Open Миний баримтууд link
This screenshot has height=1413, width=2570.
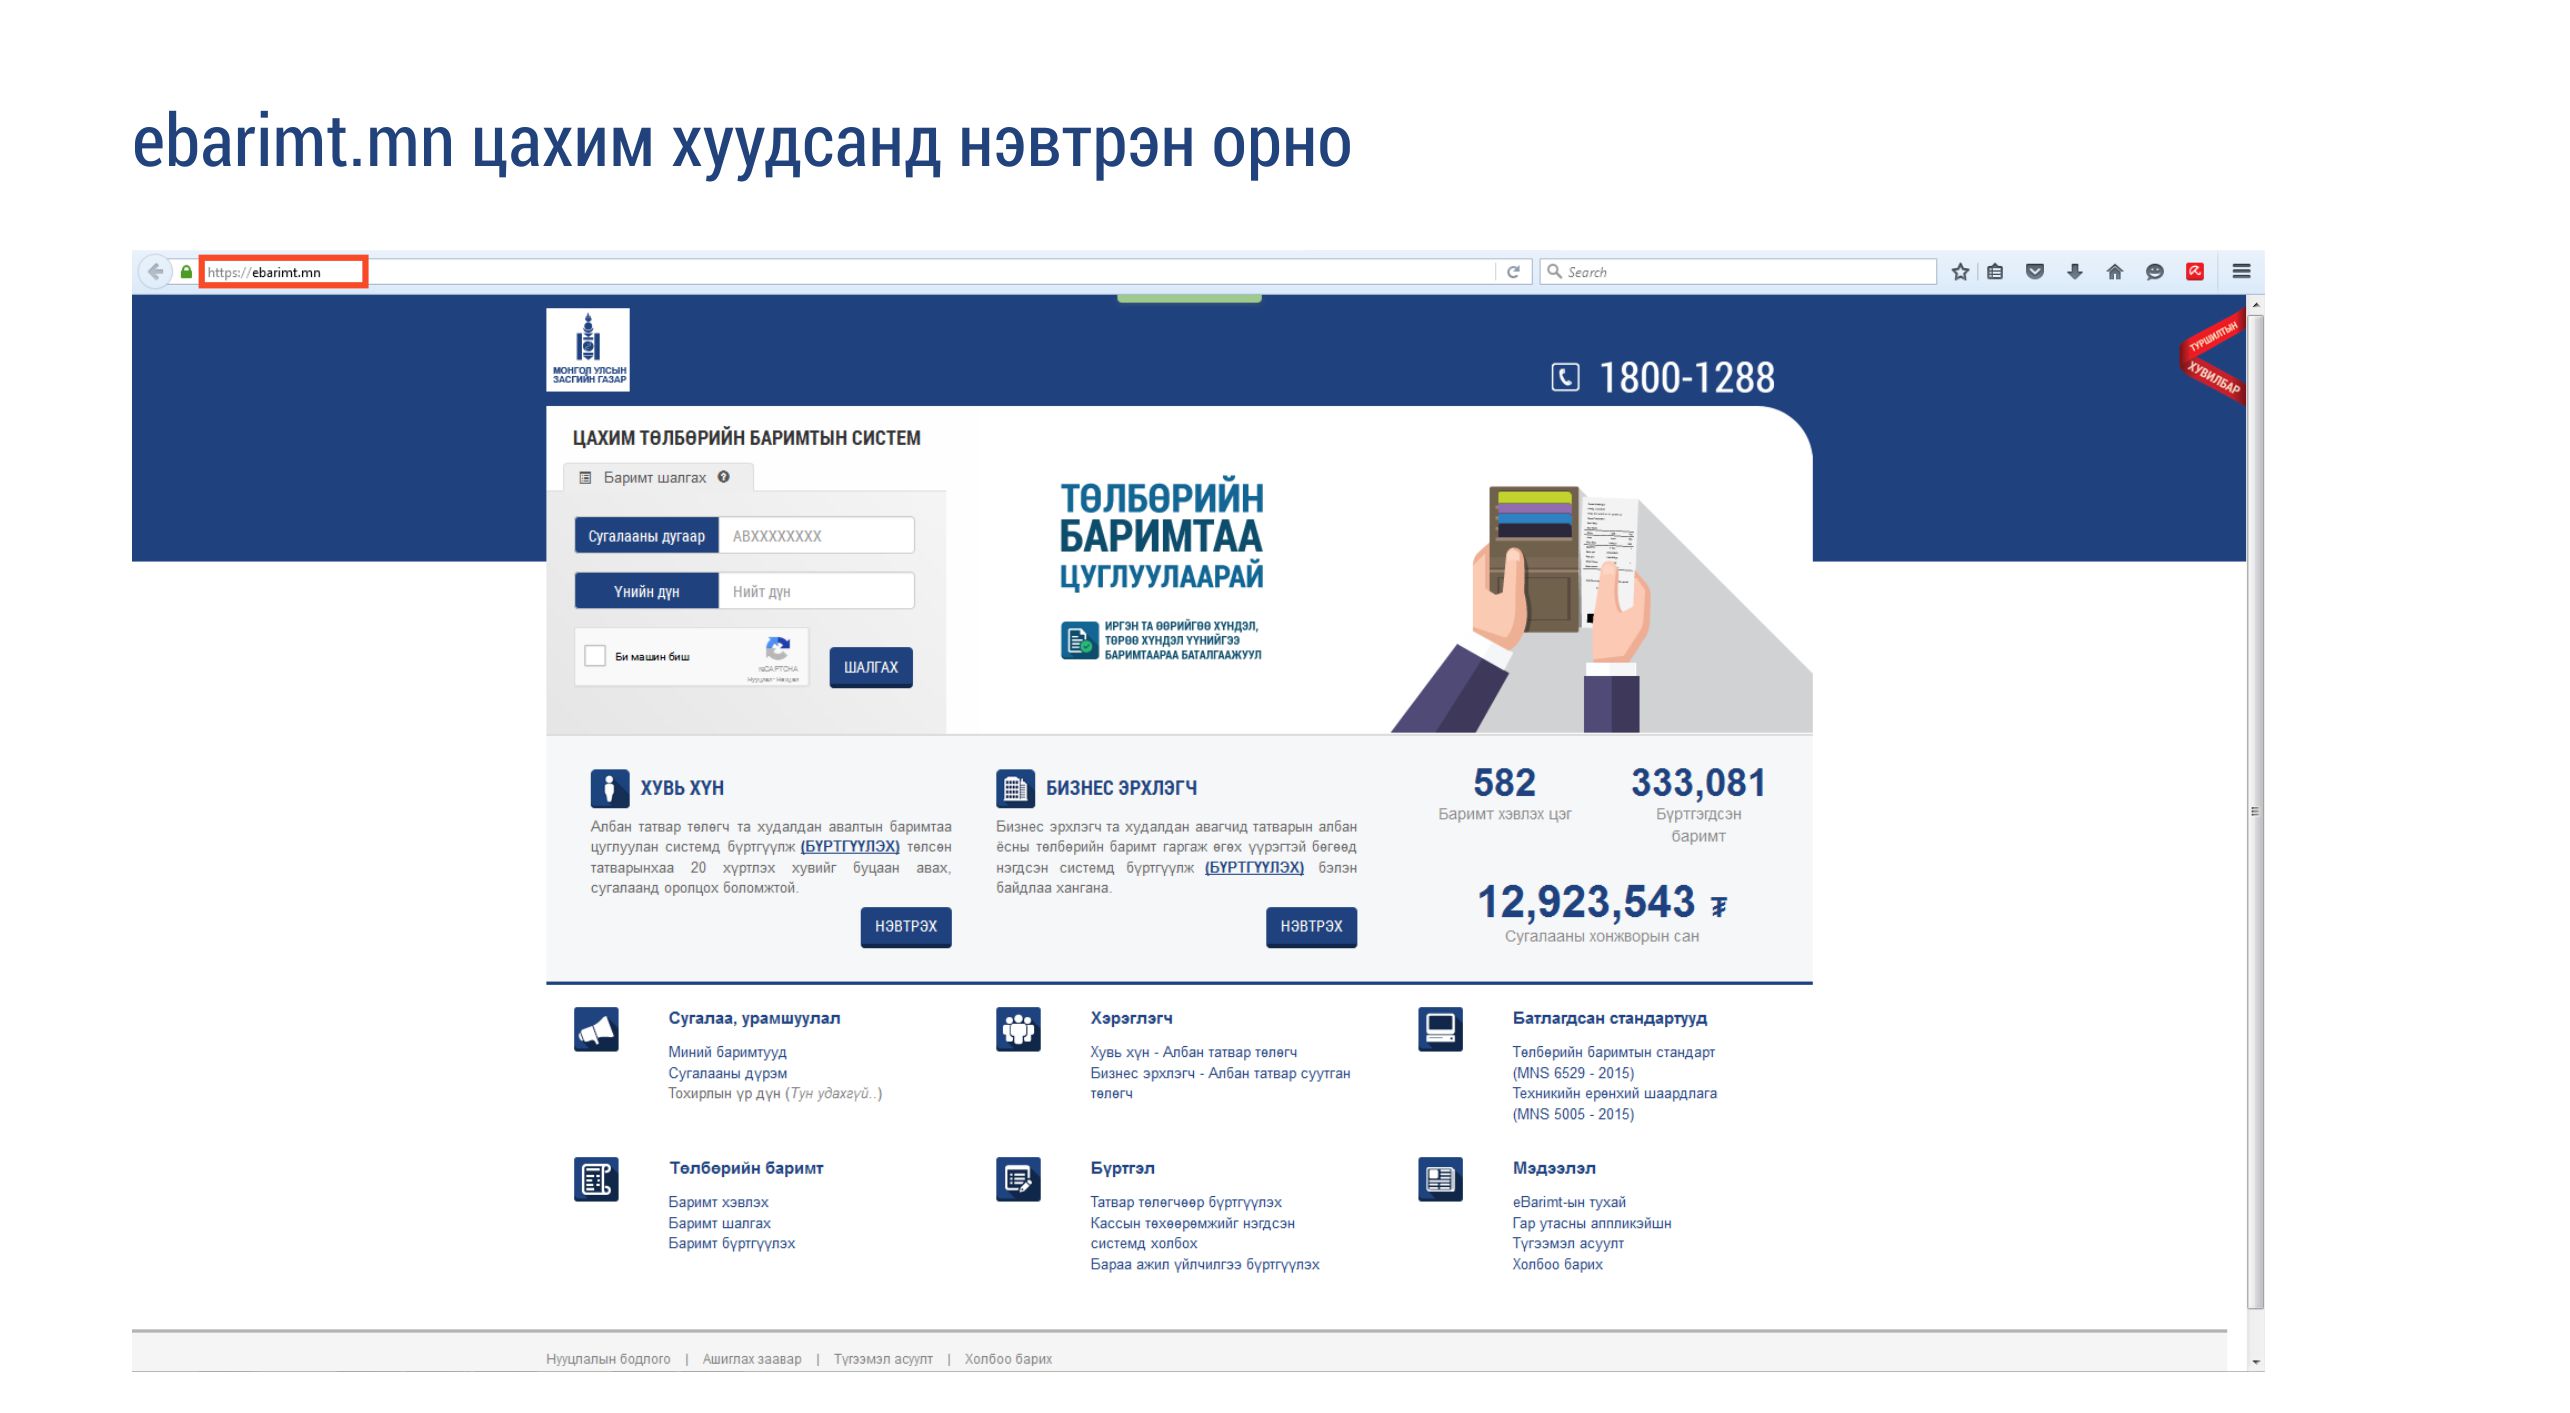coord(727,1052)
